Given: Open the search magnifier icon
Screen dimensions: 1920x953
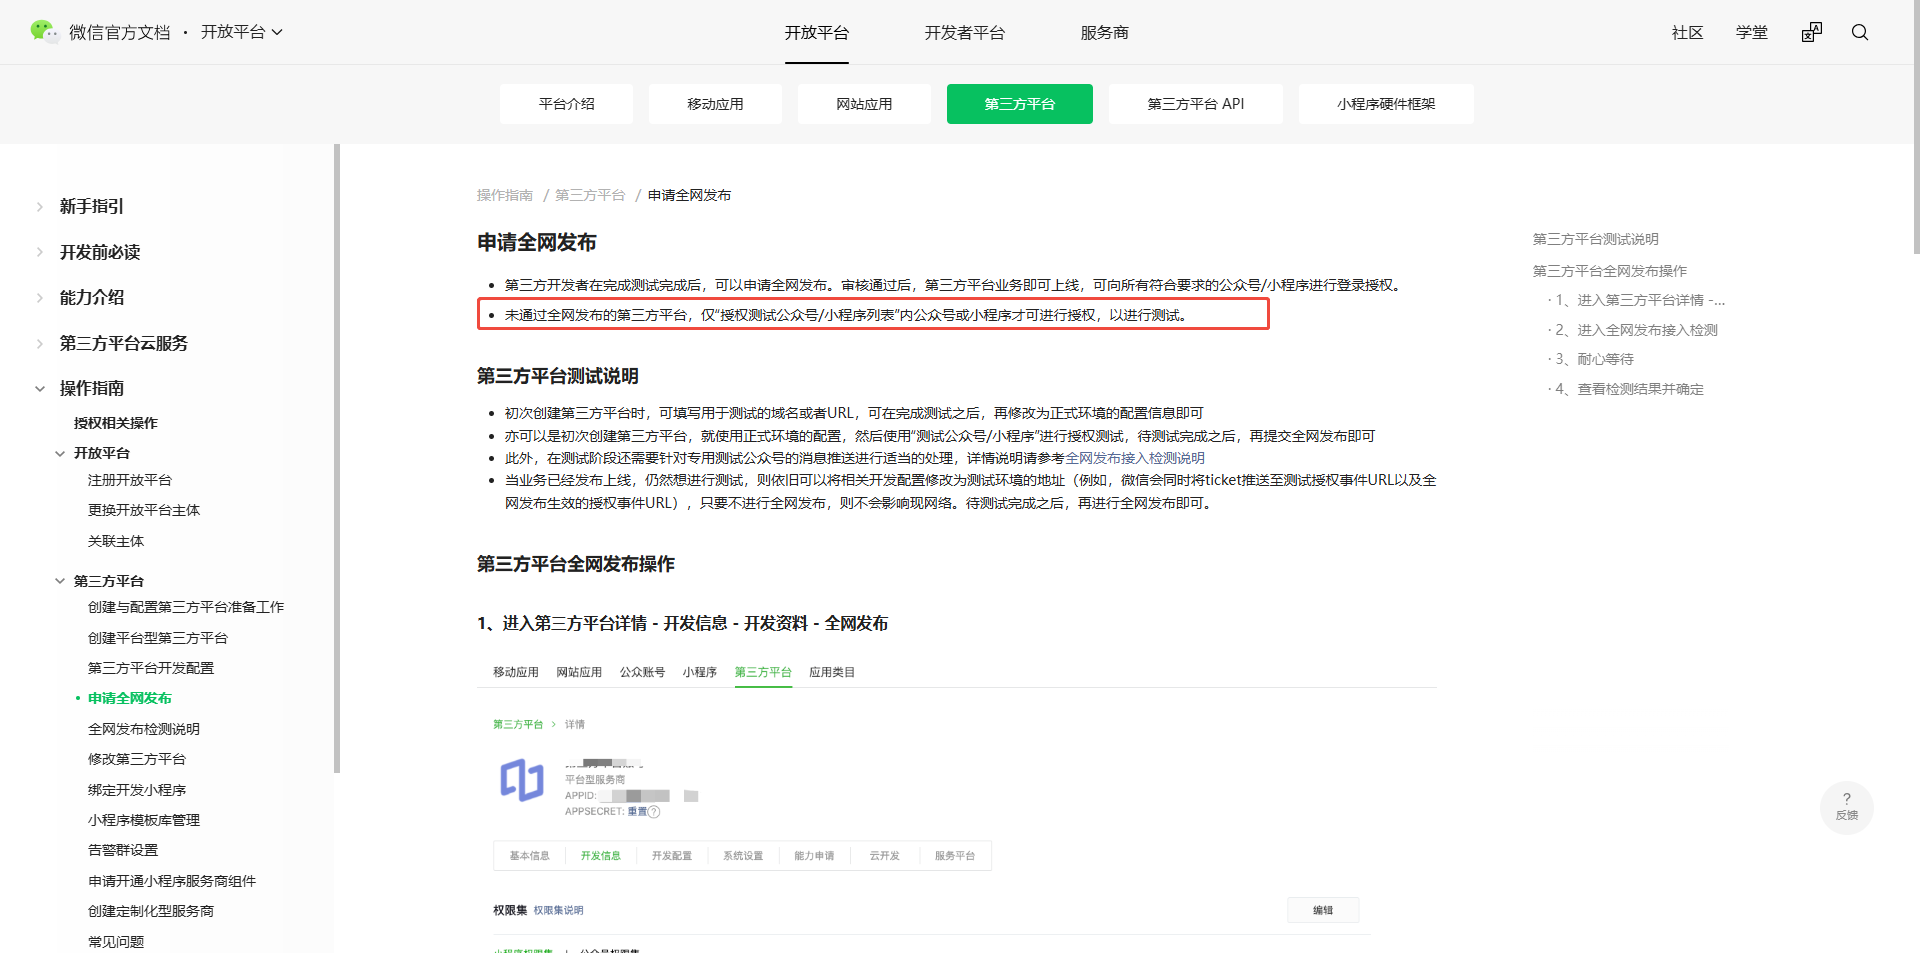Looking at the screenshot, I should tap(1860, 32).
